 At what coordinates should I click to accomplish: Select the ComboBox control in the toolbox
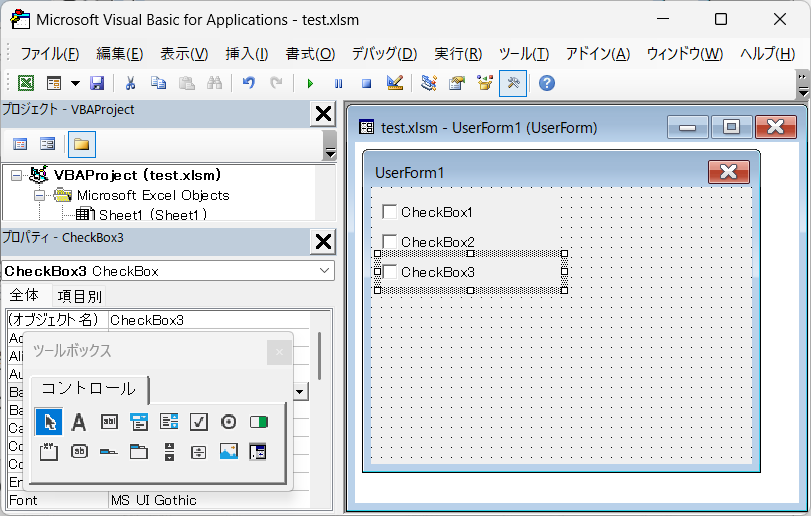[139, 422]
